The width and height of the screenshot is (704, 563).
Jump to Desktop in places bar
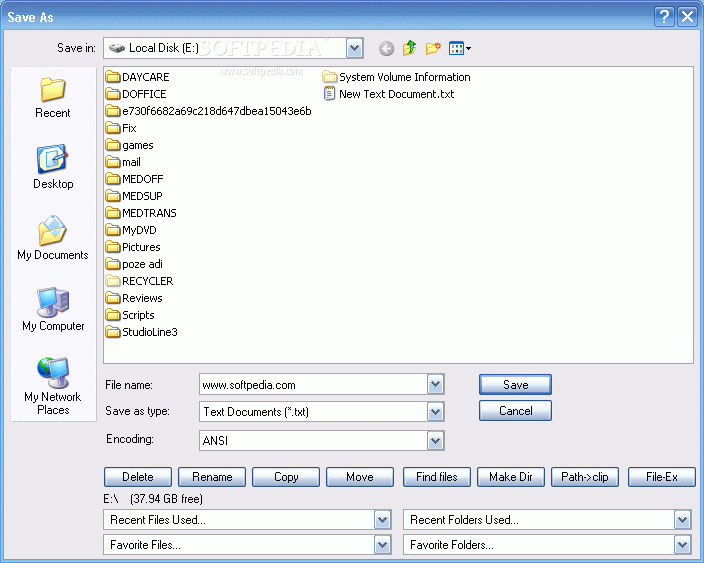(53, 167)
